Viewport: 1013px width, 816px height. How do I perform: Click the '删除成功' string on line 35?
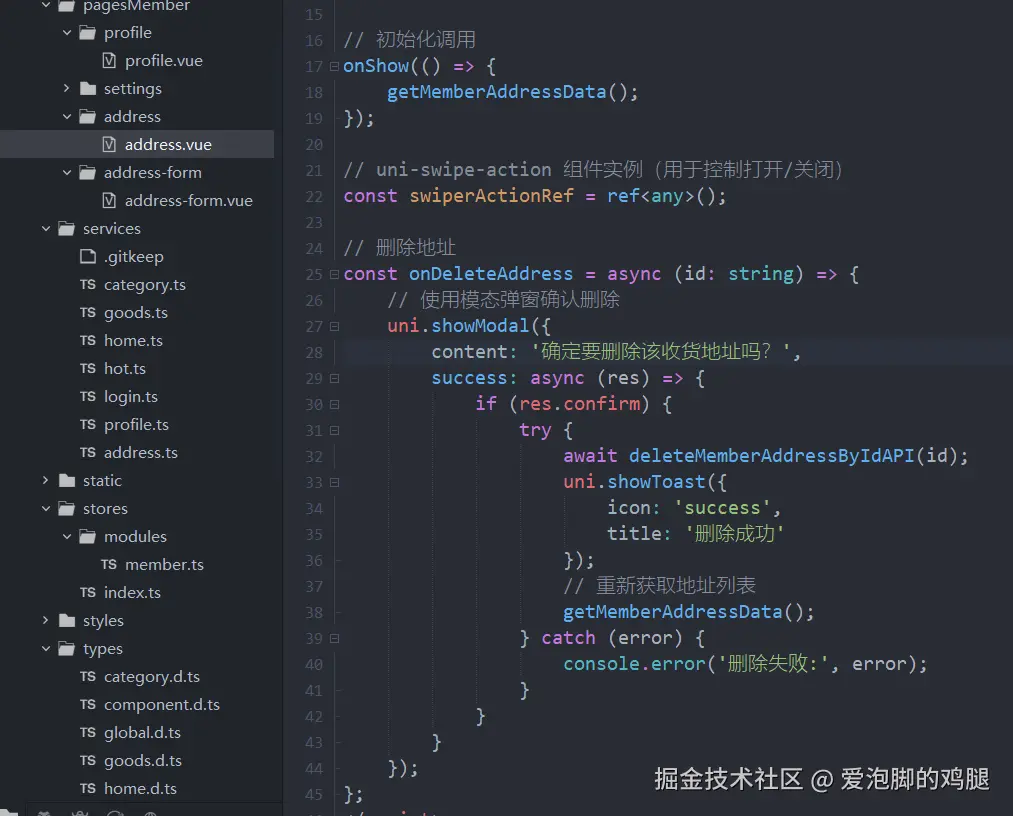tap(734, 534)
